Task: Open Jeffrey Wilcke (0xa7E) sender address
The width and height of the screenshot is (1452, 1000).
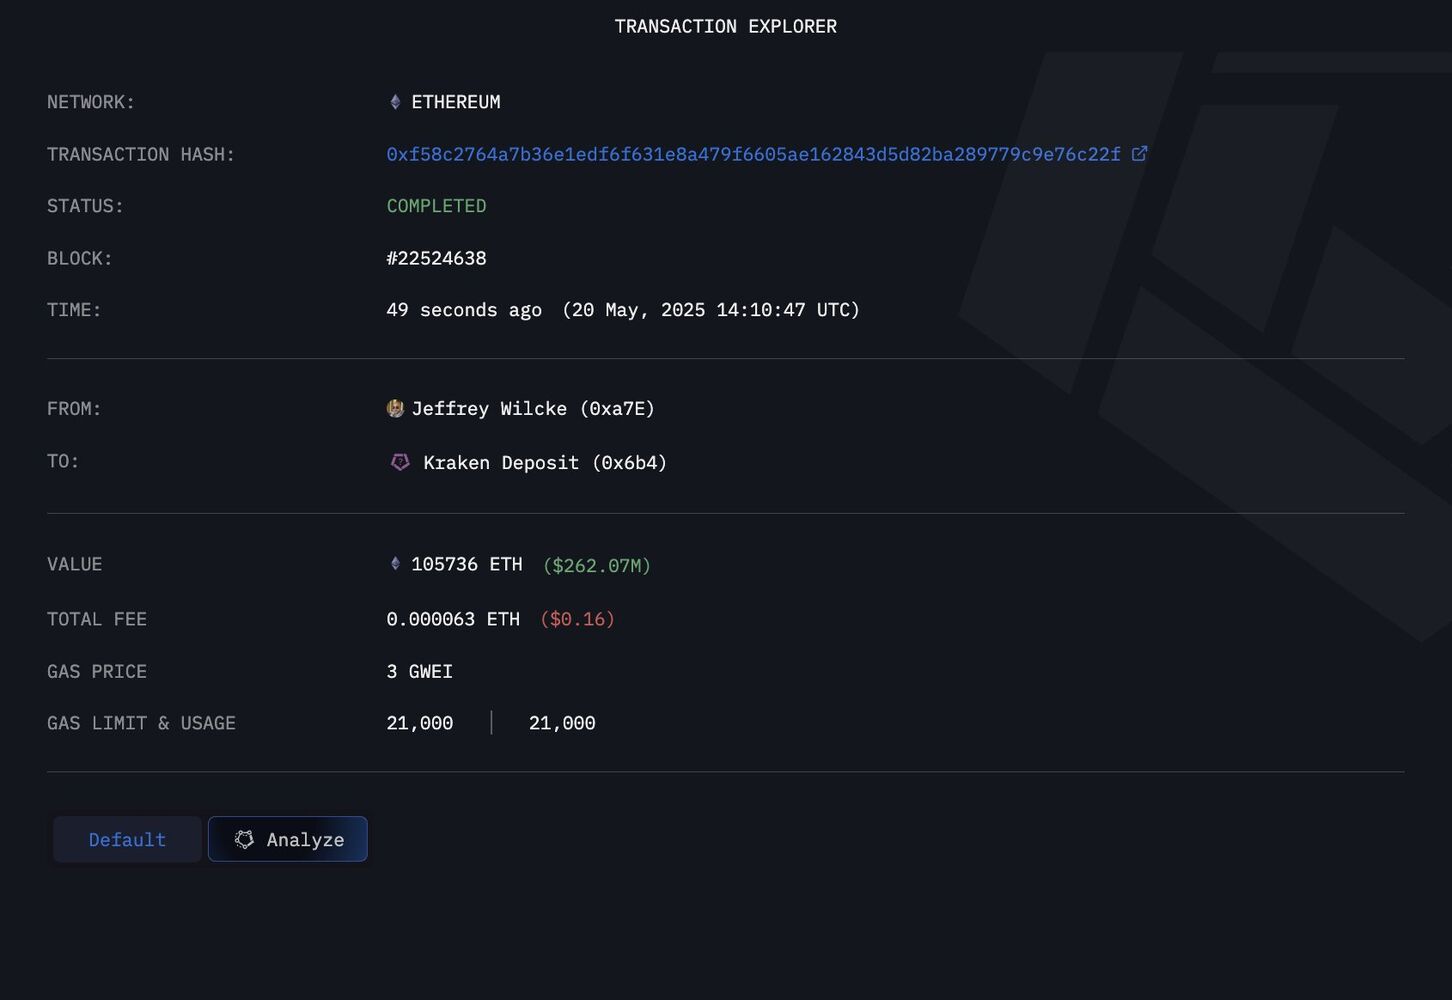Action: [533, 408]
